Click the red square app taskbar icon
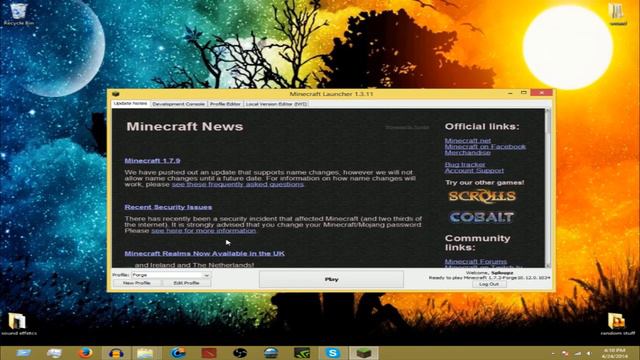This screenshot has width=640, height=360. 209,353
